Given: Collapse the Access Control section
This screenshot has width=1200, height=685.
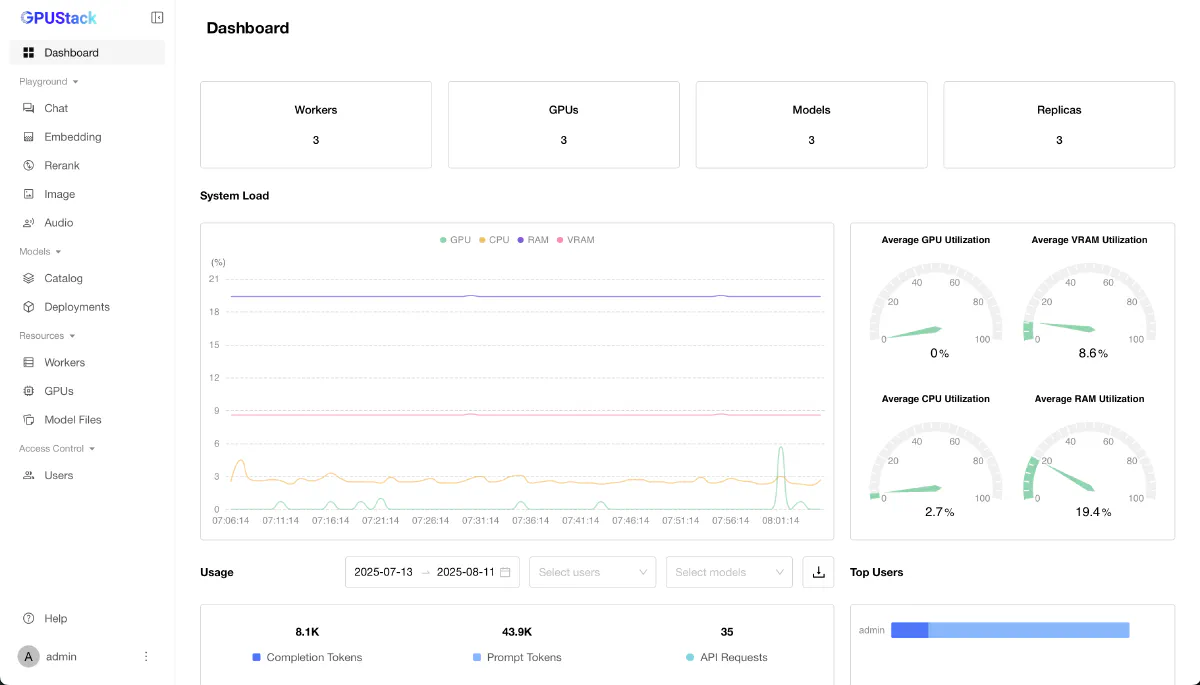Looking at the screenshot, I should (57, 448).
